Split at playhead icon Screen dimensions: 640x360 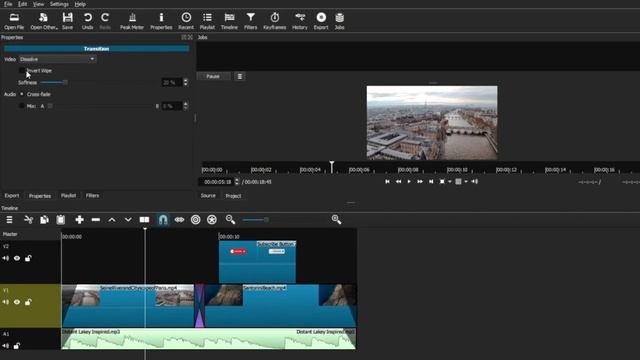pyautogui.click(x=144, y=220)
